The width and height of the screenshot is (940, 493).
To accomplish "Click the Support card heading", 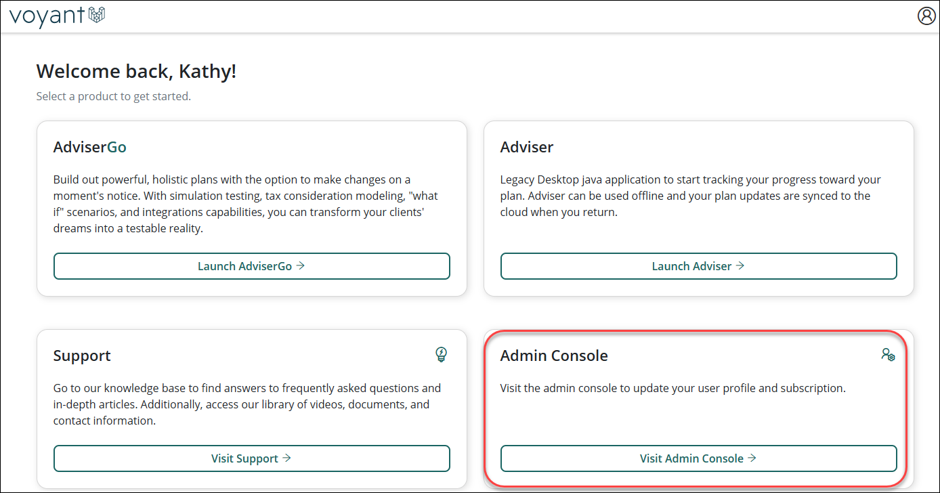I will pos(82,356).
